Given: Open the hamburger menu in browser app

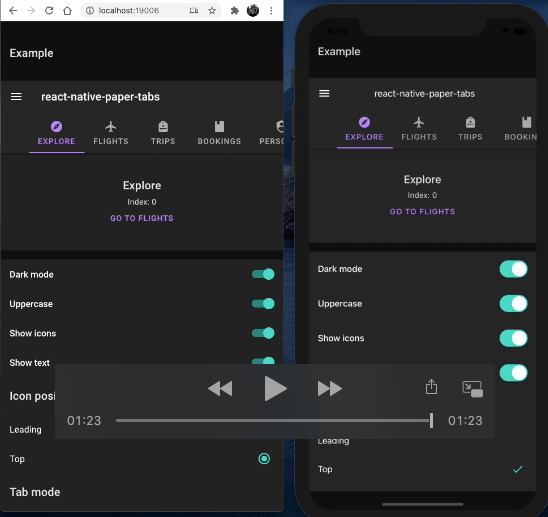Looking at the screenshot, I should click(16, 96).
